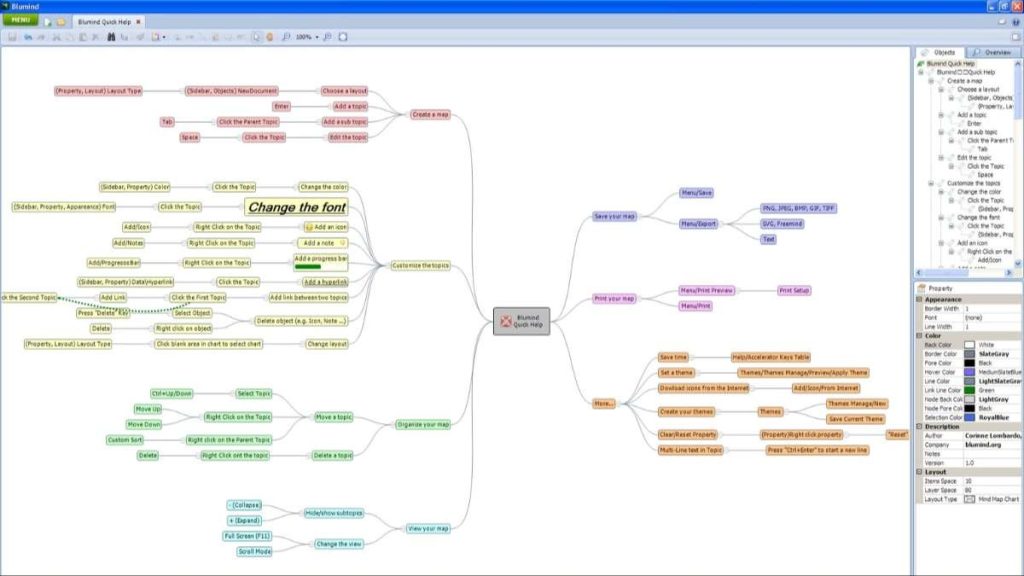The image size is (1024, 576).
Task: Click the Paste icon
Action: [x=83, y=35]
